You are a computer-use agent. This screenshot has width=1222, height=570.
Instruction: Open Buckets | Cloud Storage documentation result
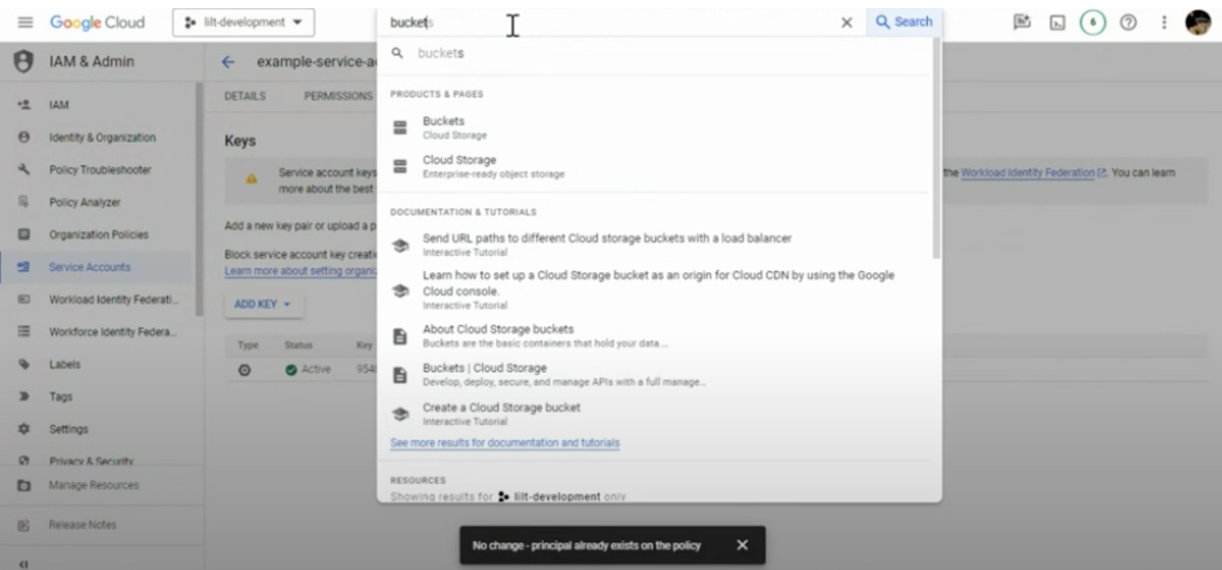(655, 374)
